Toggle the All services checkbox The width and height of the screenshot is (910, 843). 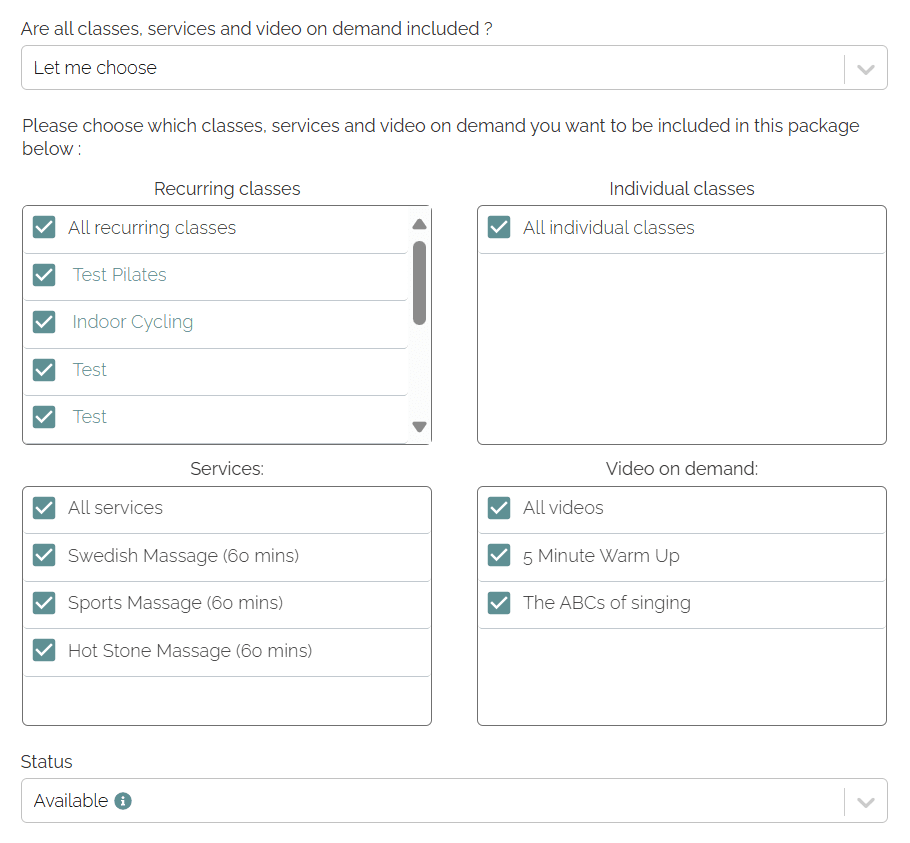(x=44, y=508)
